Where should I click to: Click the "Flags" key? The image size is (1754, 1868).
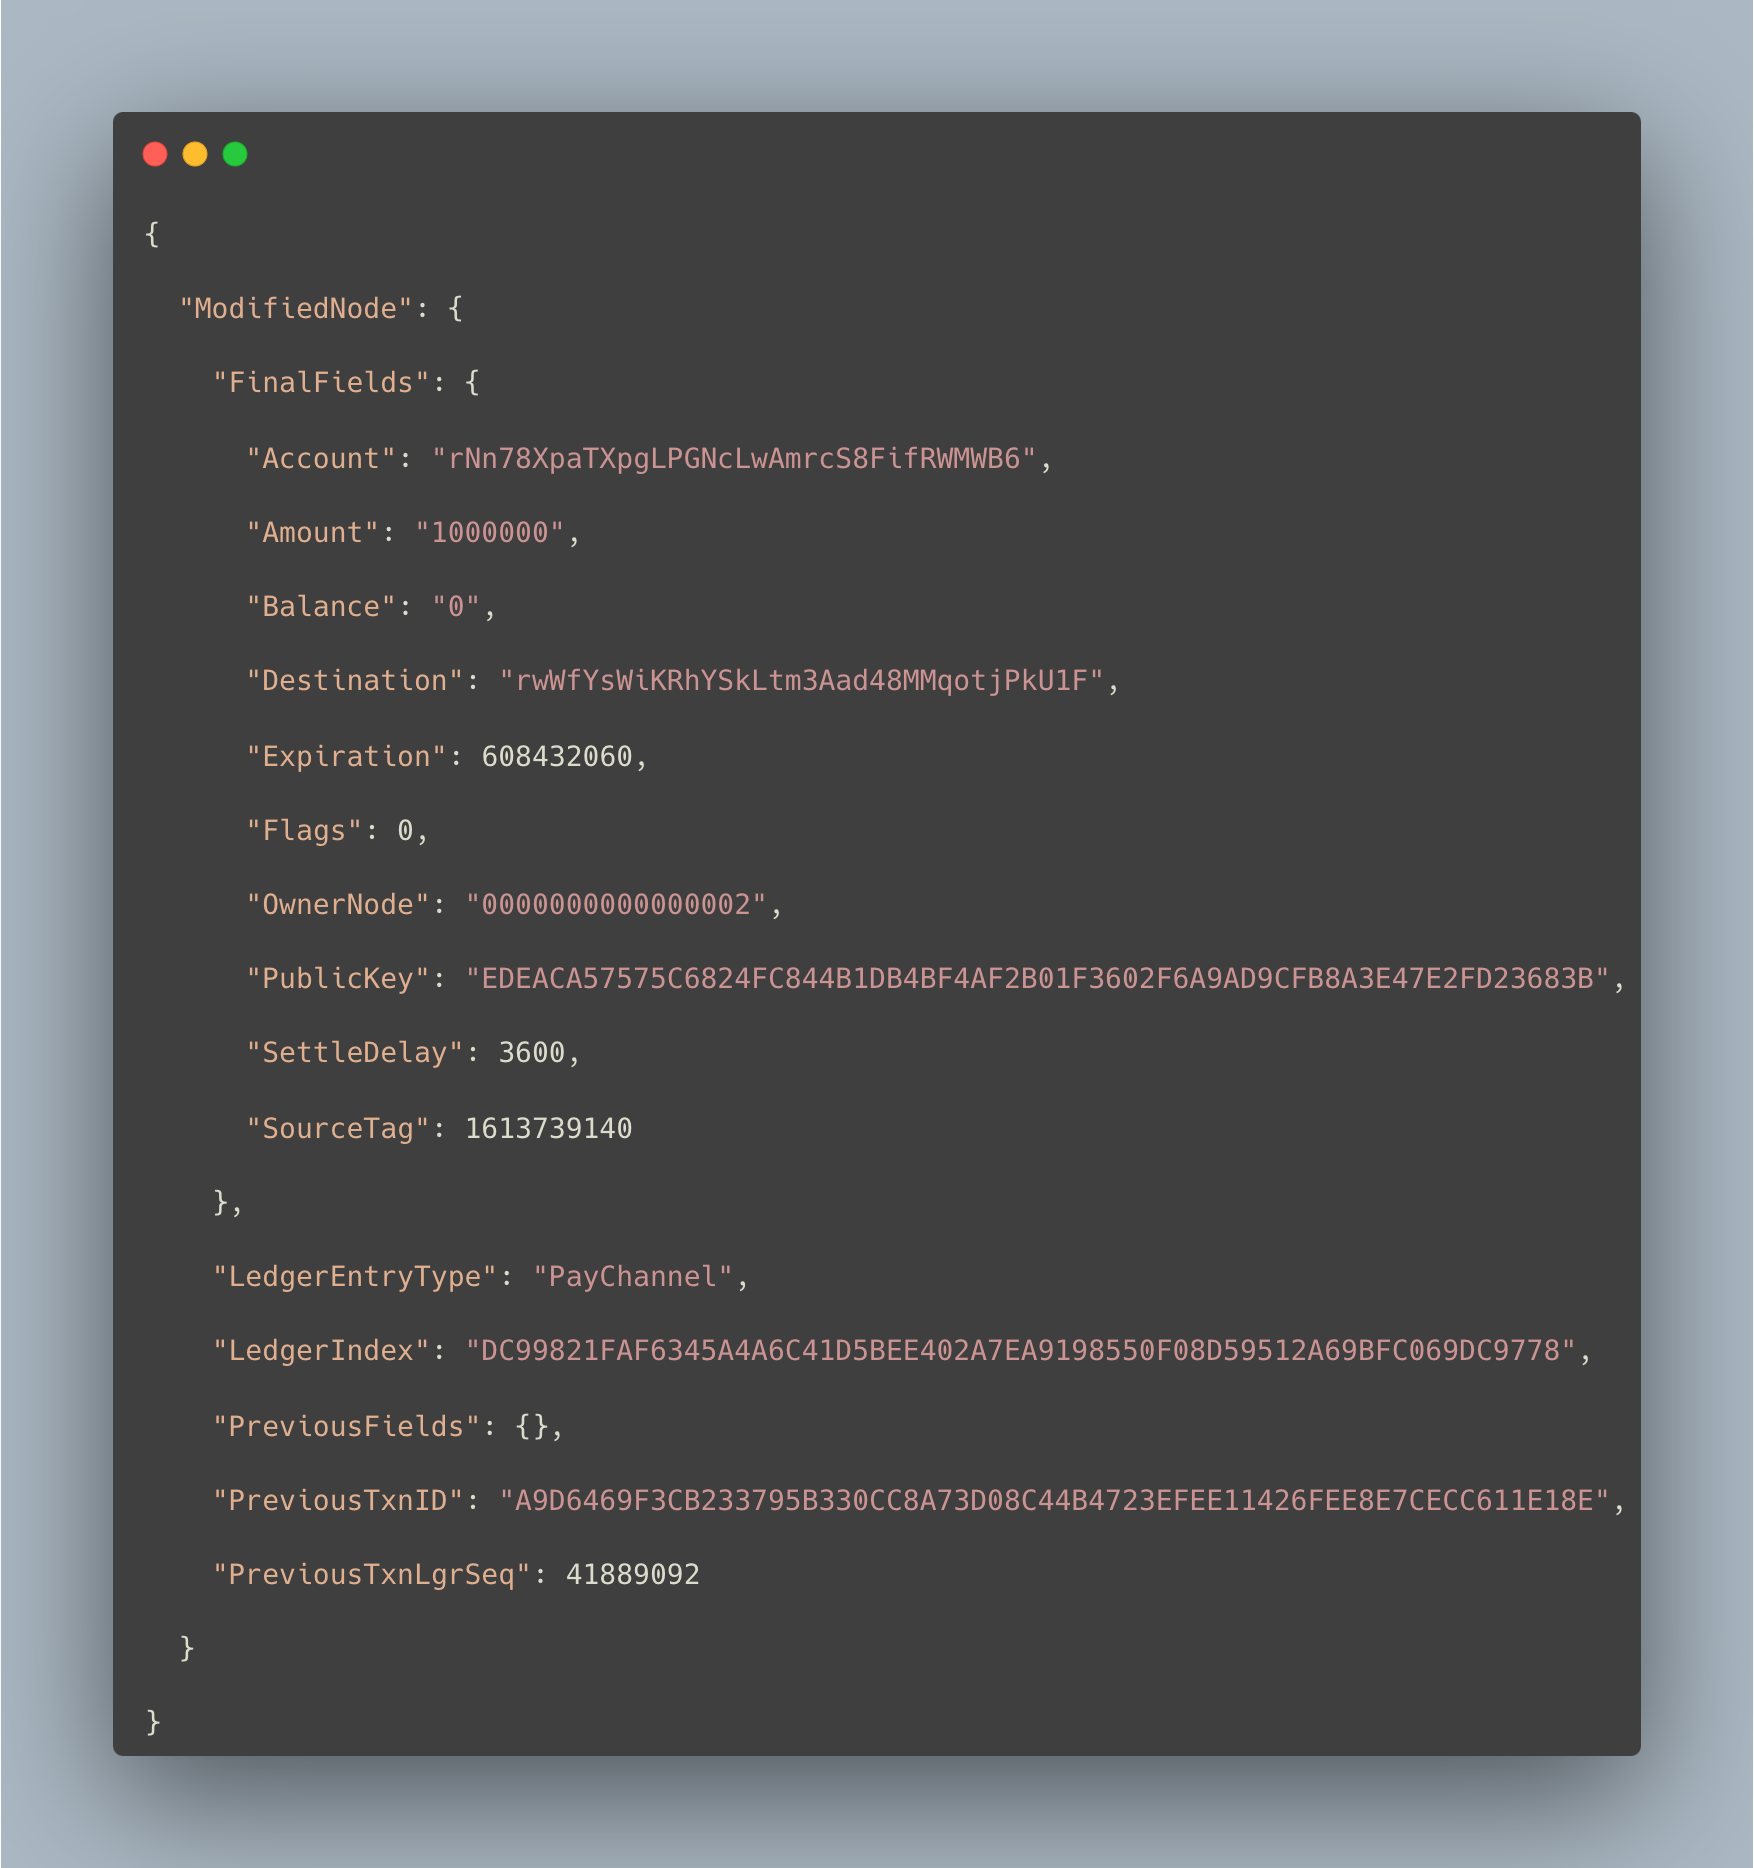(304, 830)
